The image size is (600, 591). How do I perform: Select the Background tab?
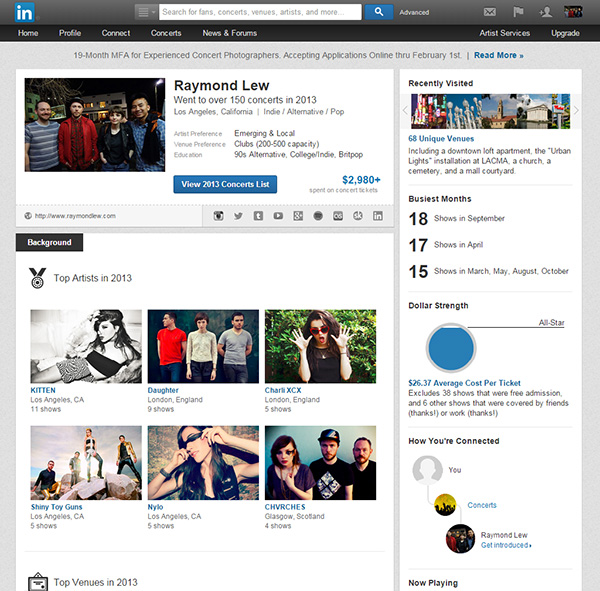click(x=49, y=243)
